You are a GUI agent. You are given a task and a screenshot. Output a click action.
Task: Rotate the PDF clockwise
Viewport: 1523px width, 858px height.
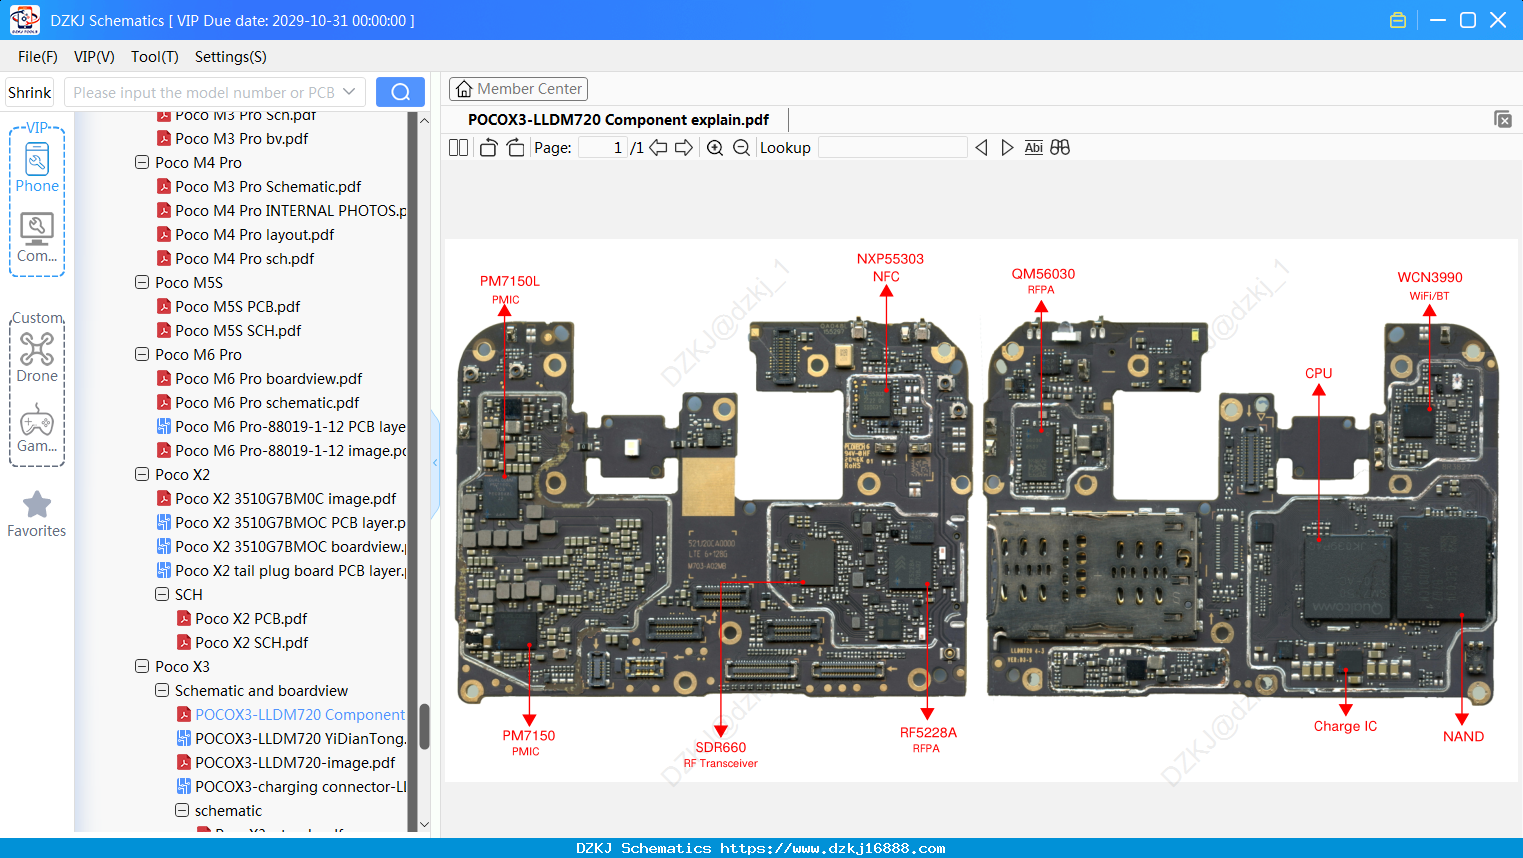coord(515,148)
